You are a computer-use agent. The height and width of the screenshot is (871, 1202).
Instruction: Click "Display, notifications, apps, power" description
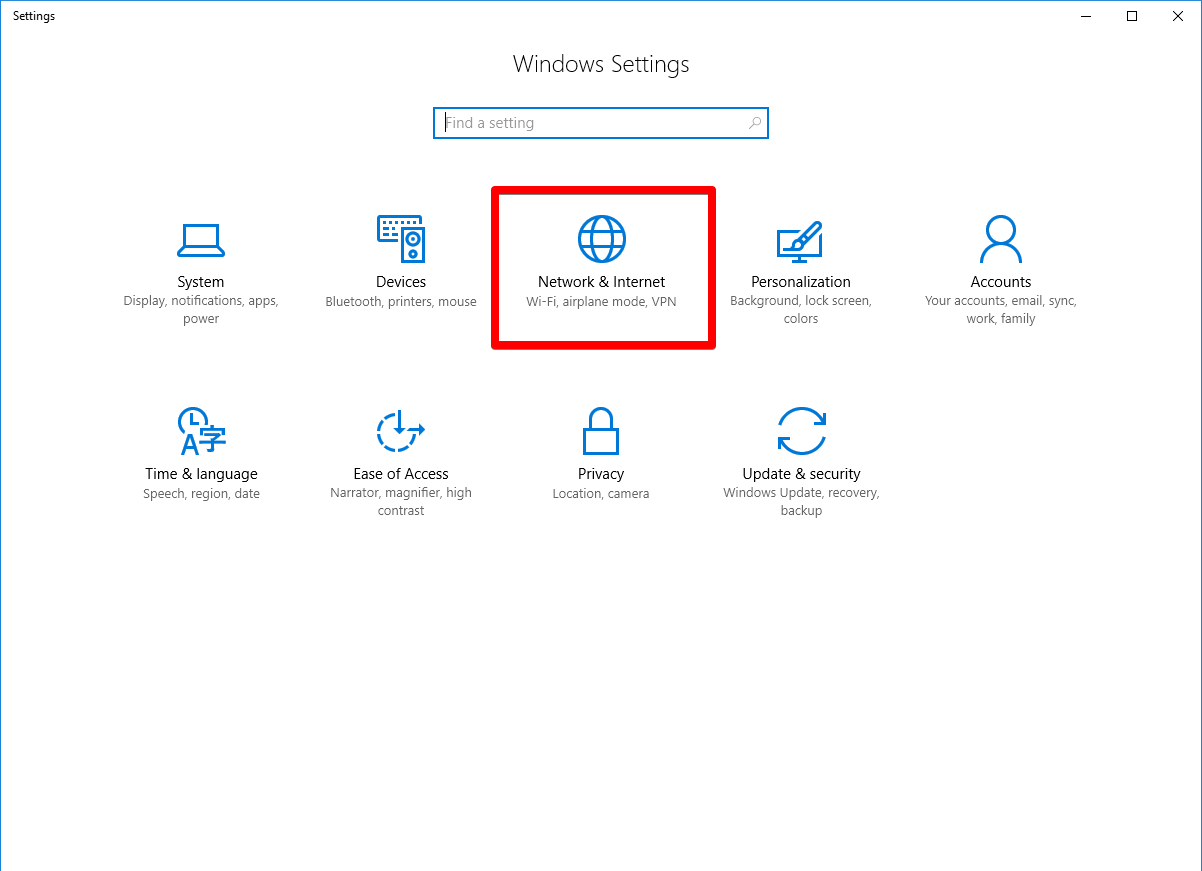[x=201, y=310]
